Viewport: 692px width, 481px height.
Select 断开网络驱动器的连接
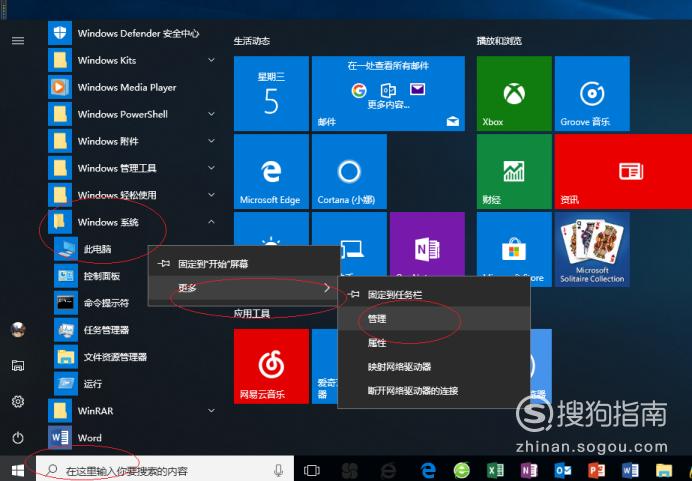click(x=434, y=391)
